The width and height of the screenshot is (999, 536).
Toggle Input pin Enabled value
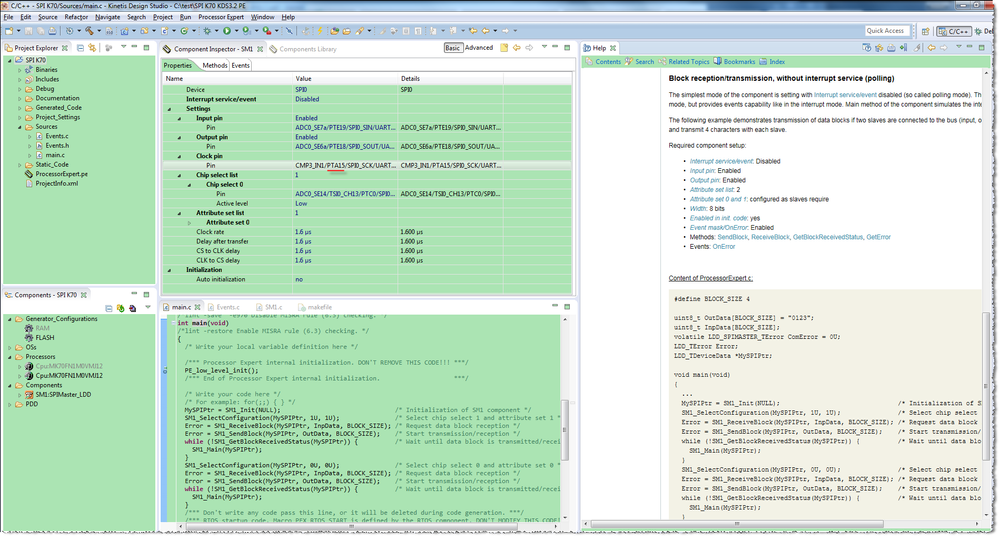coord(306,118)
